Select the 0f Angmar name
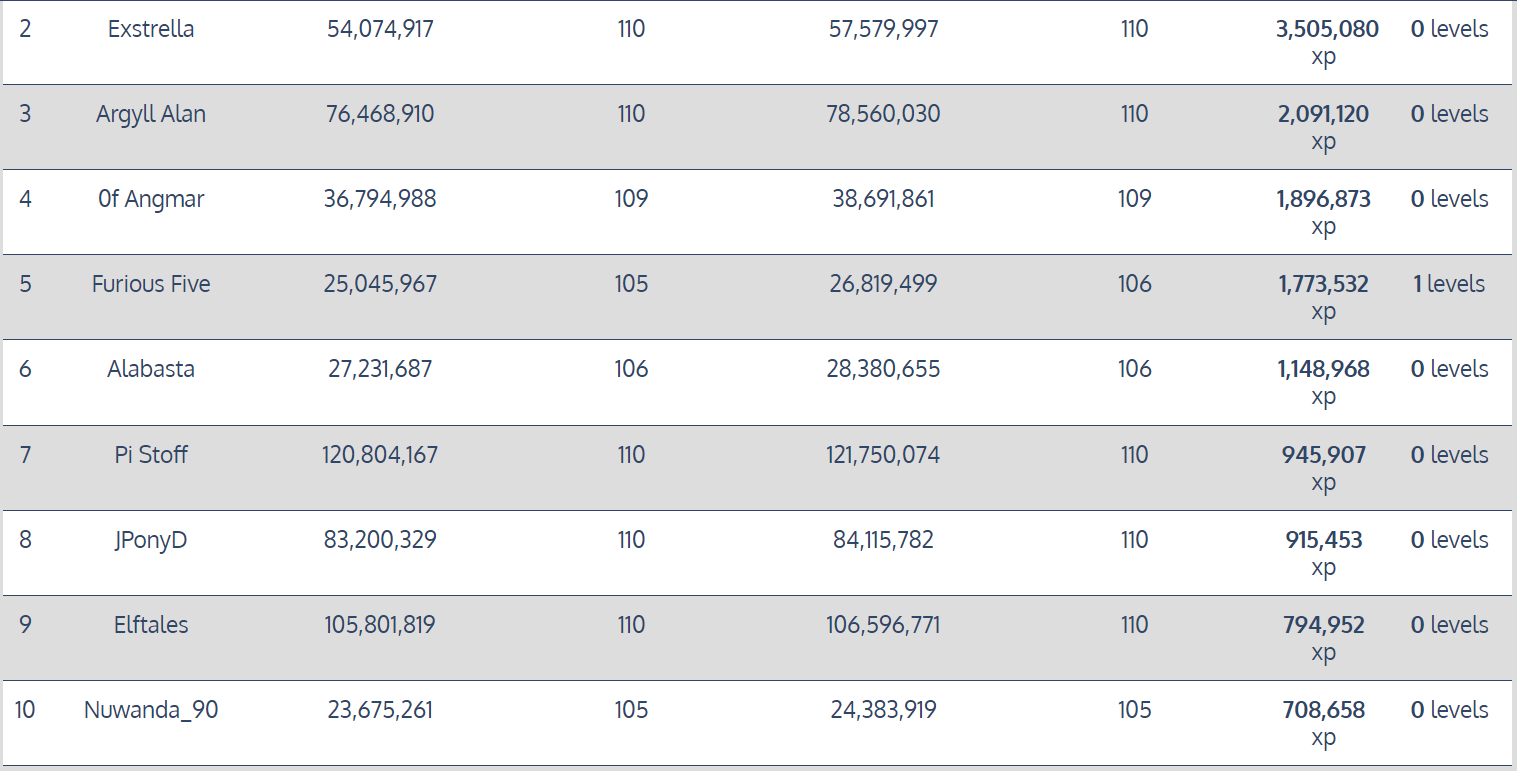This screenshot has width=1517, height=771. [151, 199]
